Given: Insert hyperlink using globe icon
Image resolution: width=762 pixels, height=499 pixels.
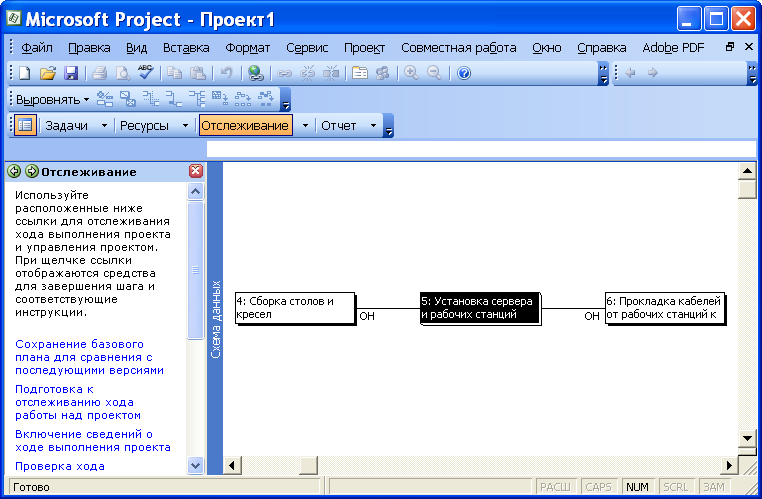Looking at the screenshot, I should [x=255, y=73].
